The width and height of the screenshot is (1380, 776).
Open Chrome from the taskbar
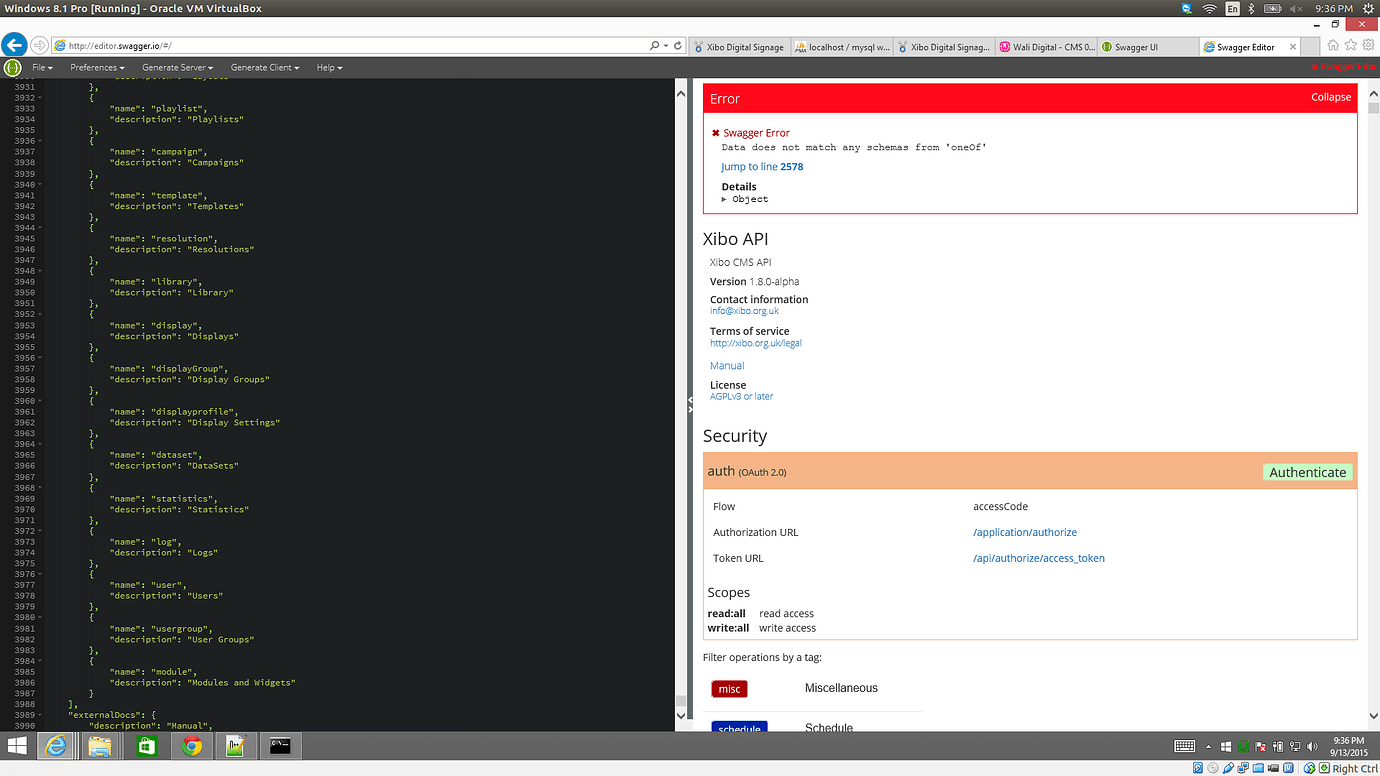[192, 745]
